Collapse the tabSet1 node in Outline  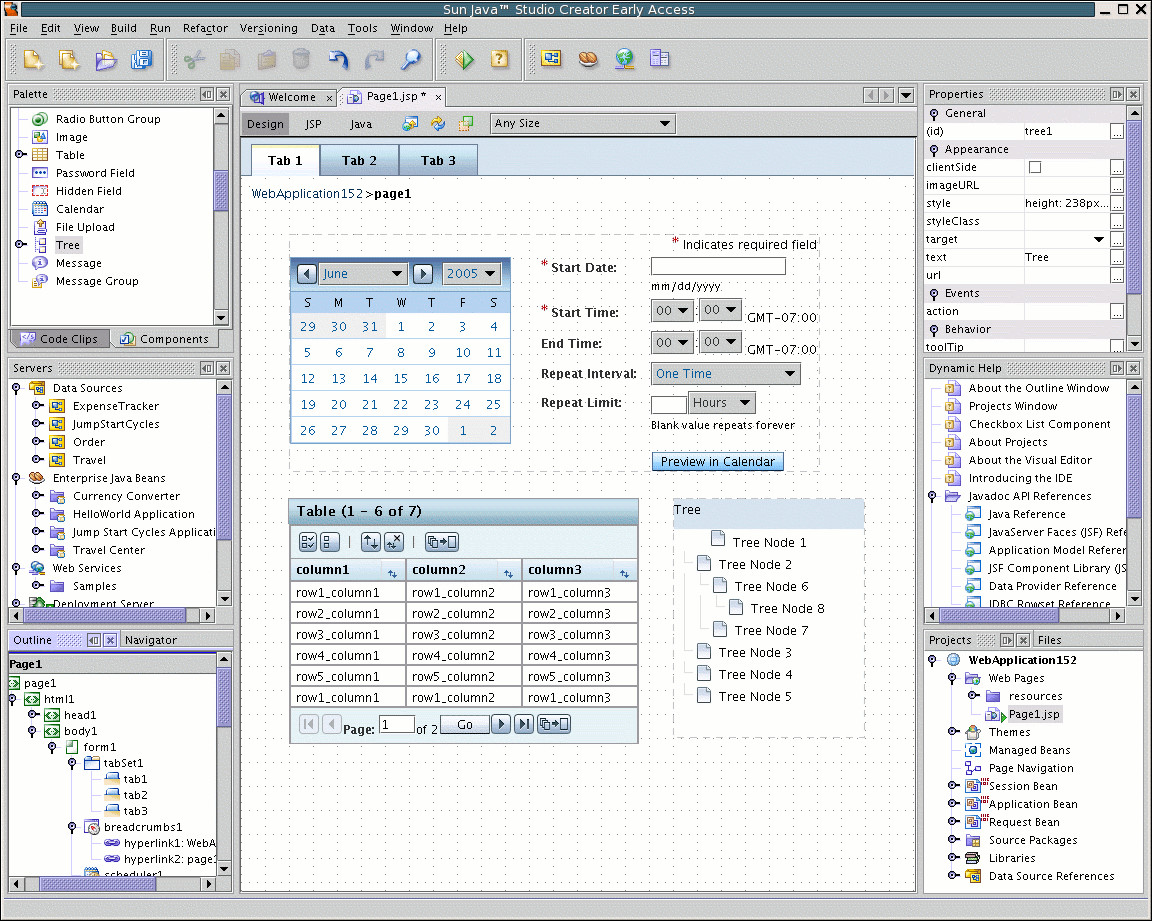pyautogui.click(x=72, y=763)
